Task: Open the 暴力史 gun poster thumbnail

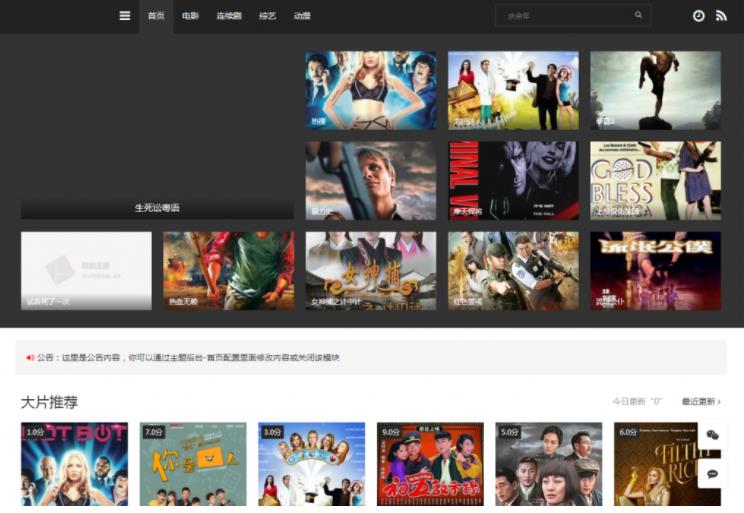Action: pyautogui.click(x=371, y=181)
